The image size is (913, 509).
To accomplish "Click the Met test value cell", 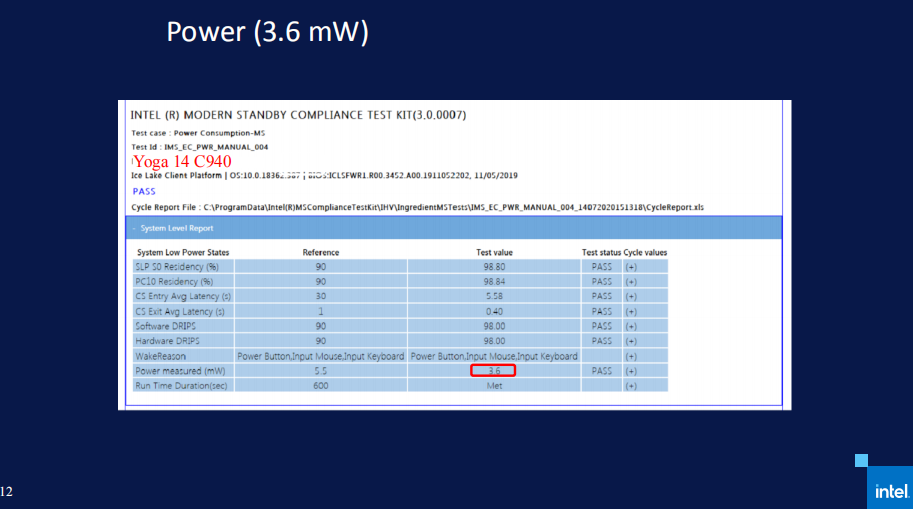I will [494, 386].
